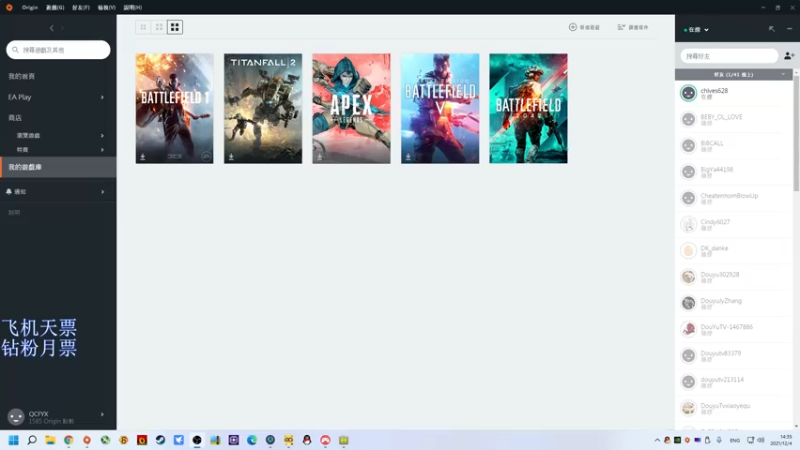Go forward with the right navigation arrow
Screen dimensions: 800x450
[62, 28]
